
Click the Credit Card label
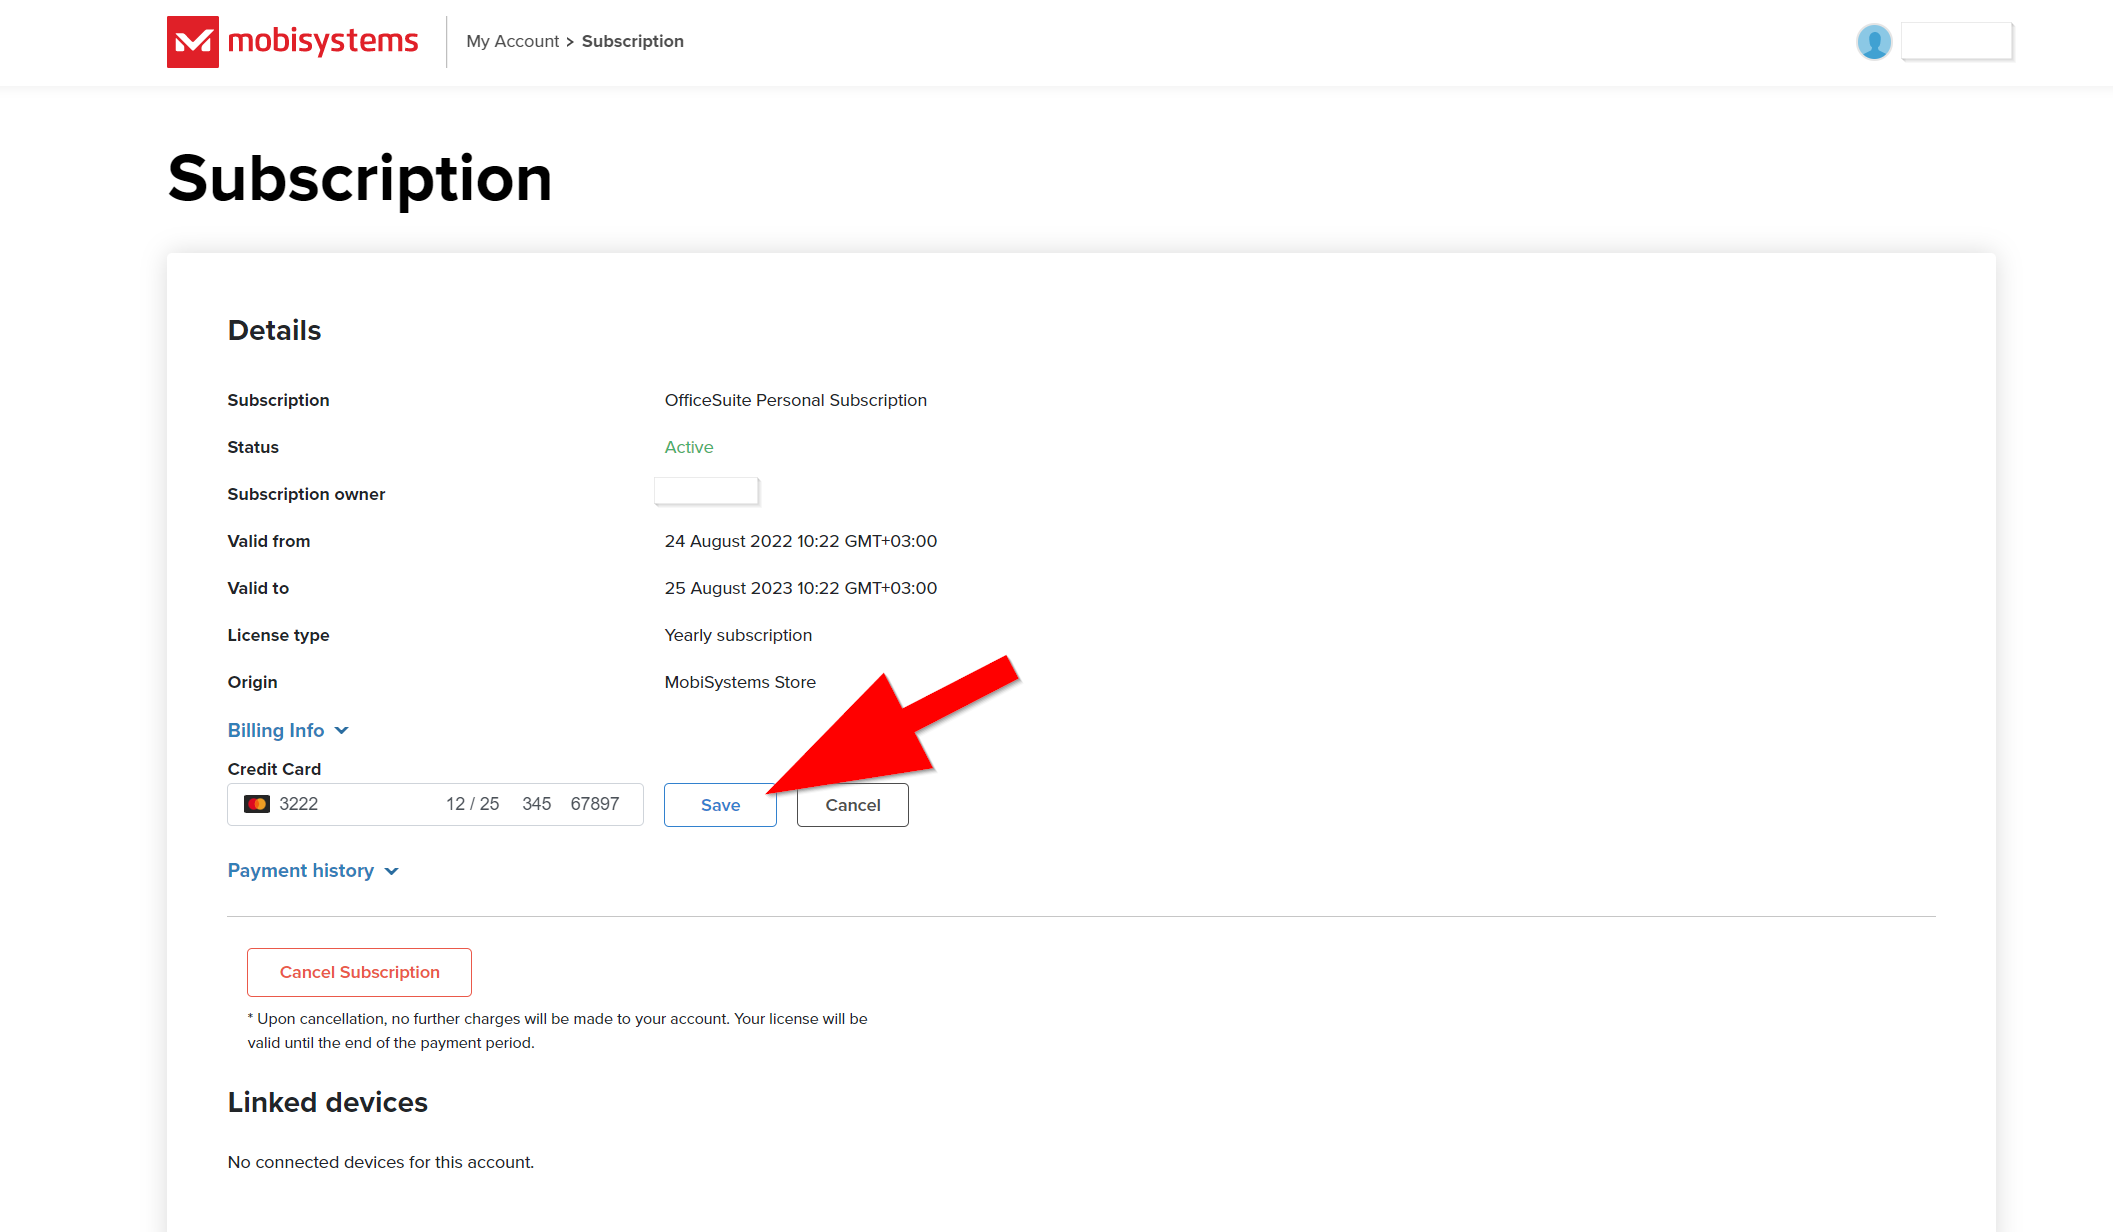tap(274, 769)
